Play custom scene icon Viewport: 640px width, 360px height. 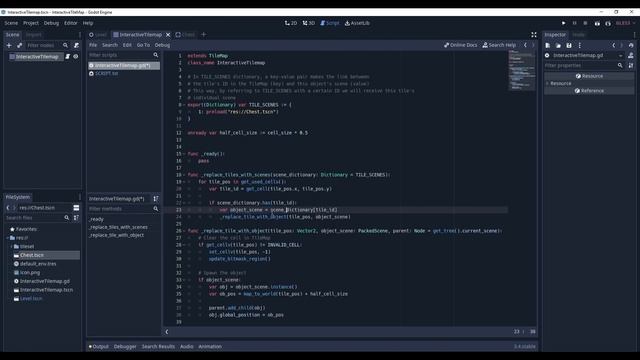coord(608,23)
